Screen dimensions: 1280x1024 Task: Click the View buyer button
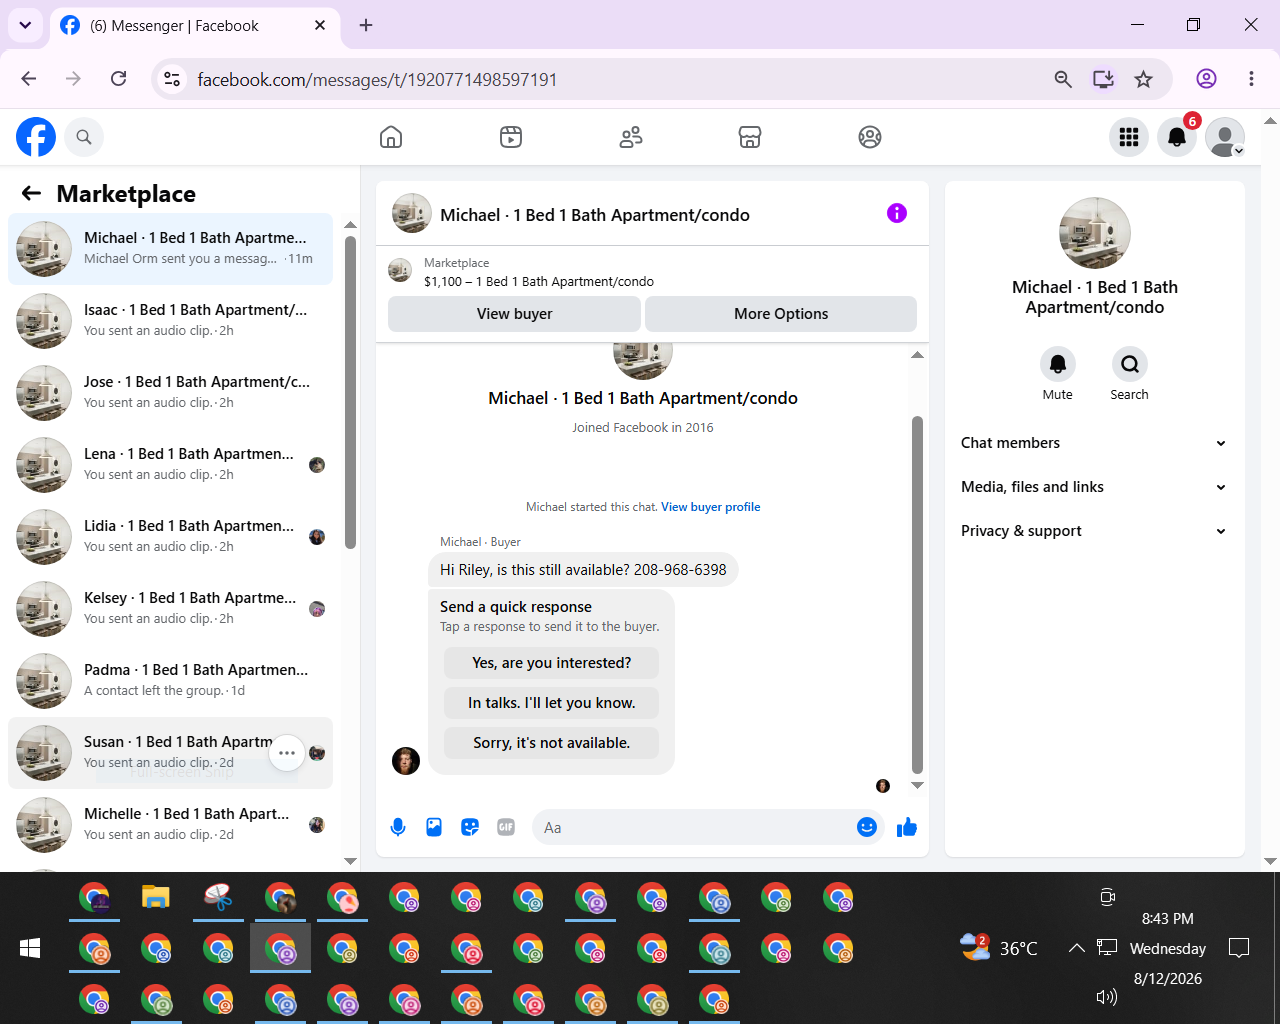514,314
